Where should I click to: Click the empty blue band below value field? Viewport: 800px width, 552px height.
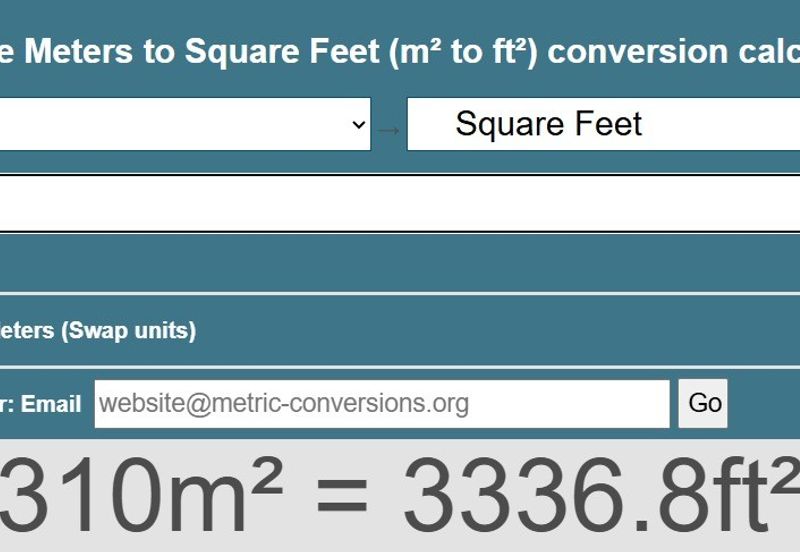click(x=400, y=264)
